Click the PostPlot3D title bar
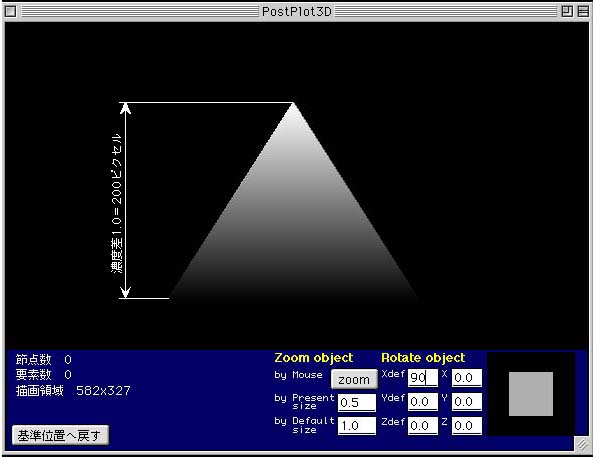 coord(297,11)
